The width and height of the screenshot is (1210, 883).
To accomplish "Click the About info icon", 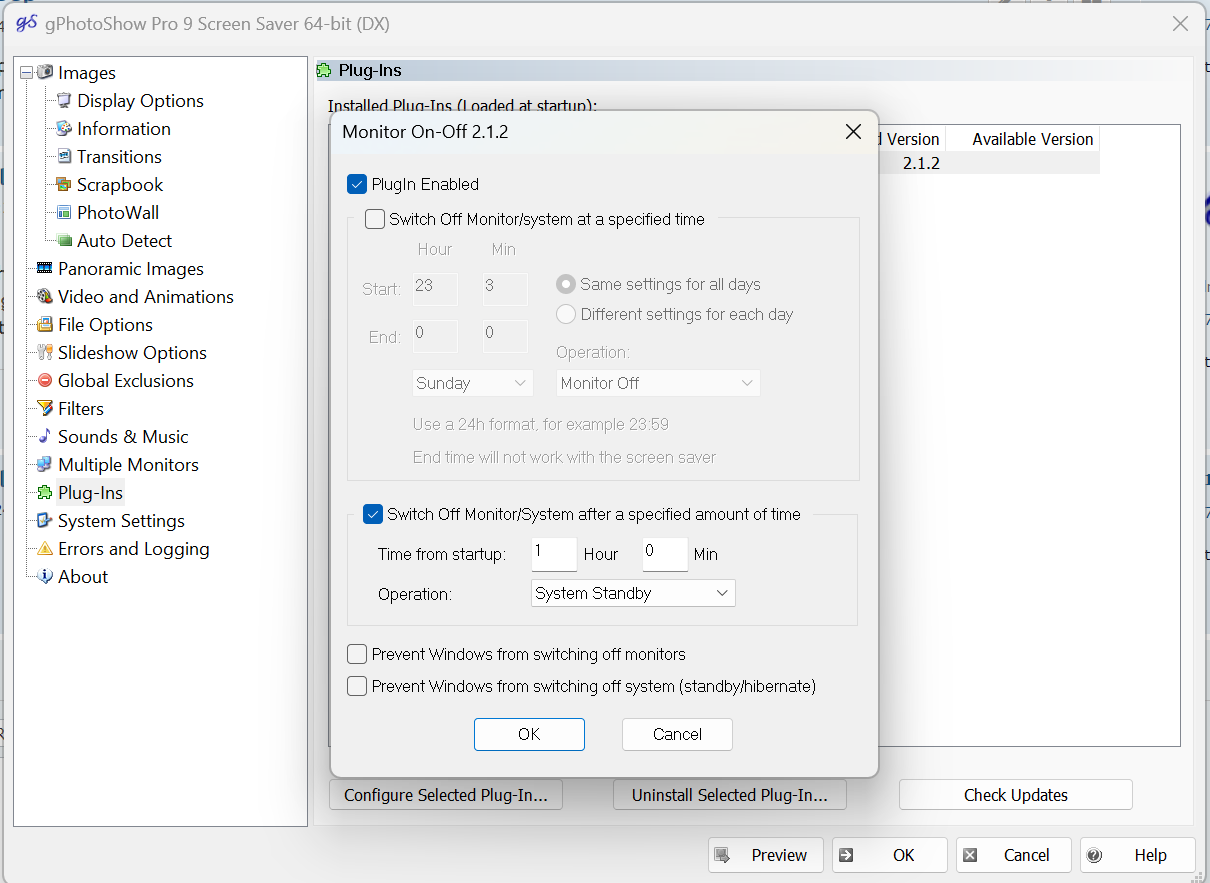I will point(44,576).
